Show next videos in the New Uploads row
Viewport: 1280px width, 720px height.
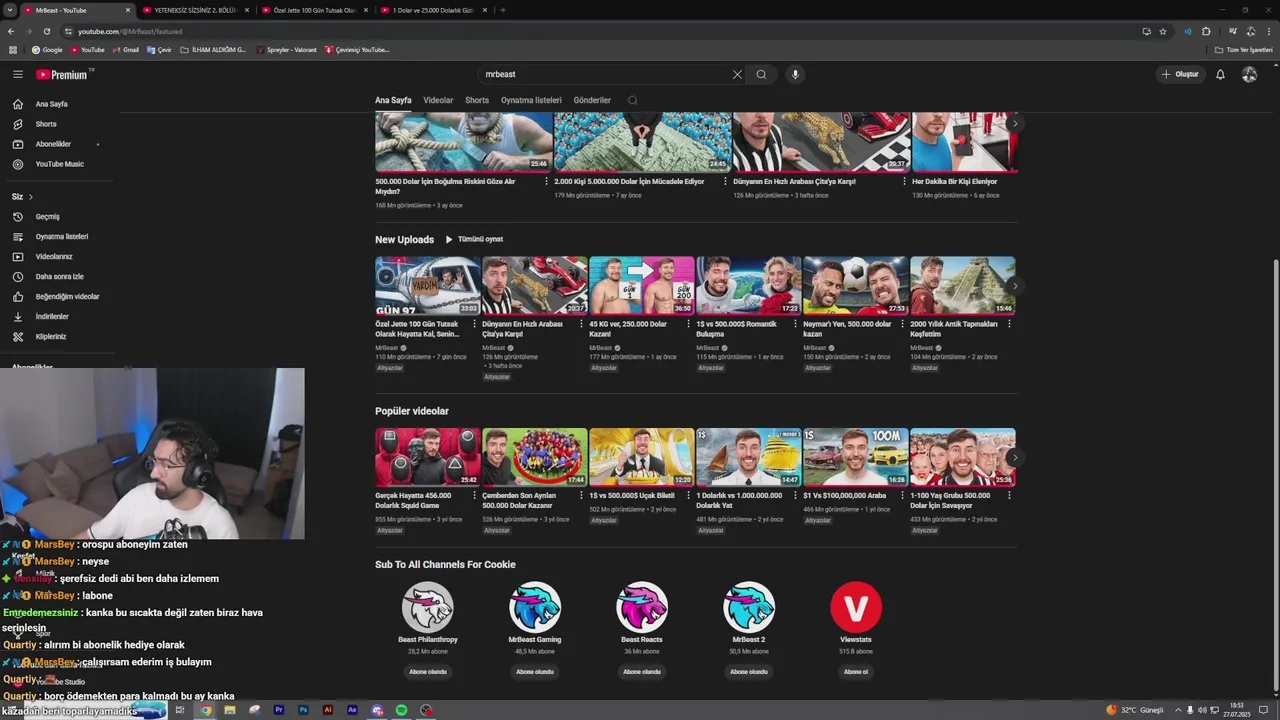pyautogui.click(x=1015, y=286)
